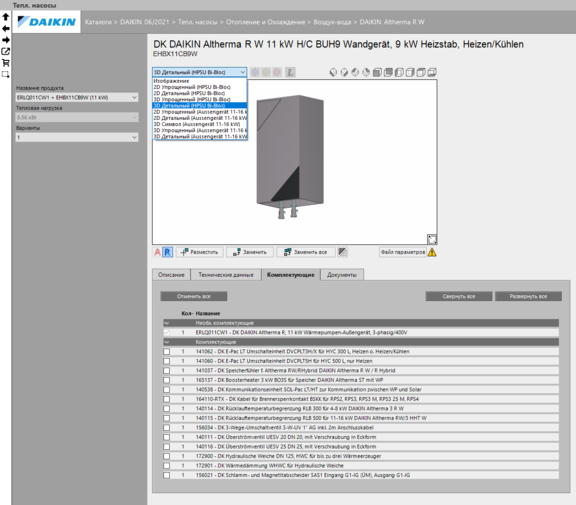Click the red circle color swatch

pyautogui.click(x=277, y=72)
